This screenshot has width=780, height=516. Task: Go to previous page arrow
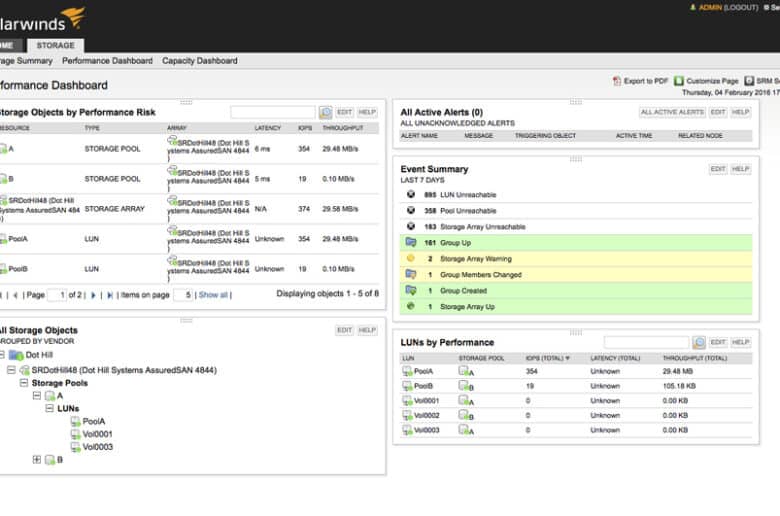(x=15, y=296)
